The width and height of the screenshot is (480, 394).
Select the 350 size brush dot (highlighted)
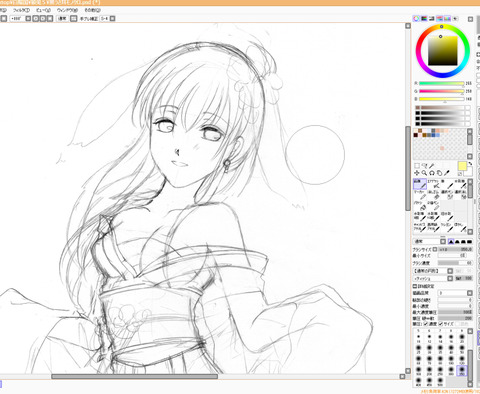pos(462,370)
